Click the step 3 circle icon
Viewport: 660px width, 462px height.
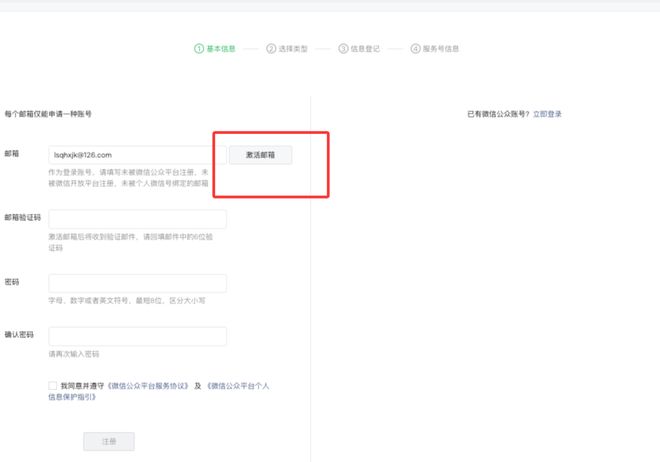coord(343,48)
